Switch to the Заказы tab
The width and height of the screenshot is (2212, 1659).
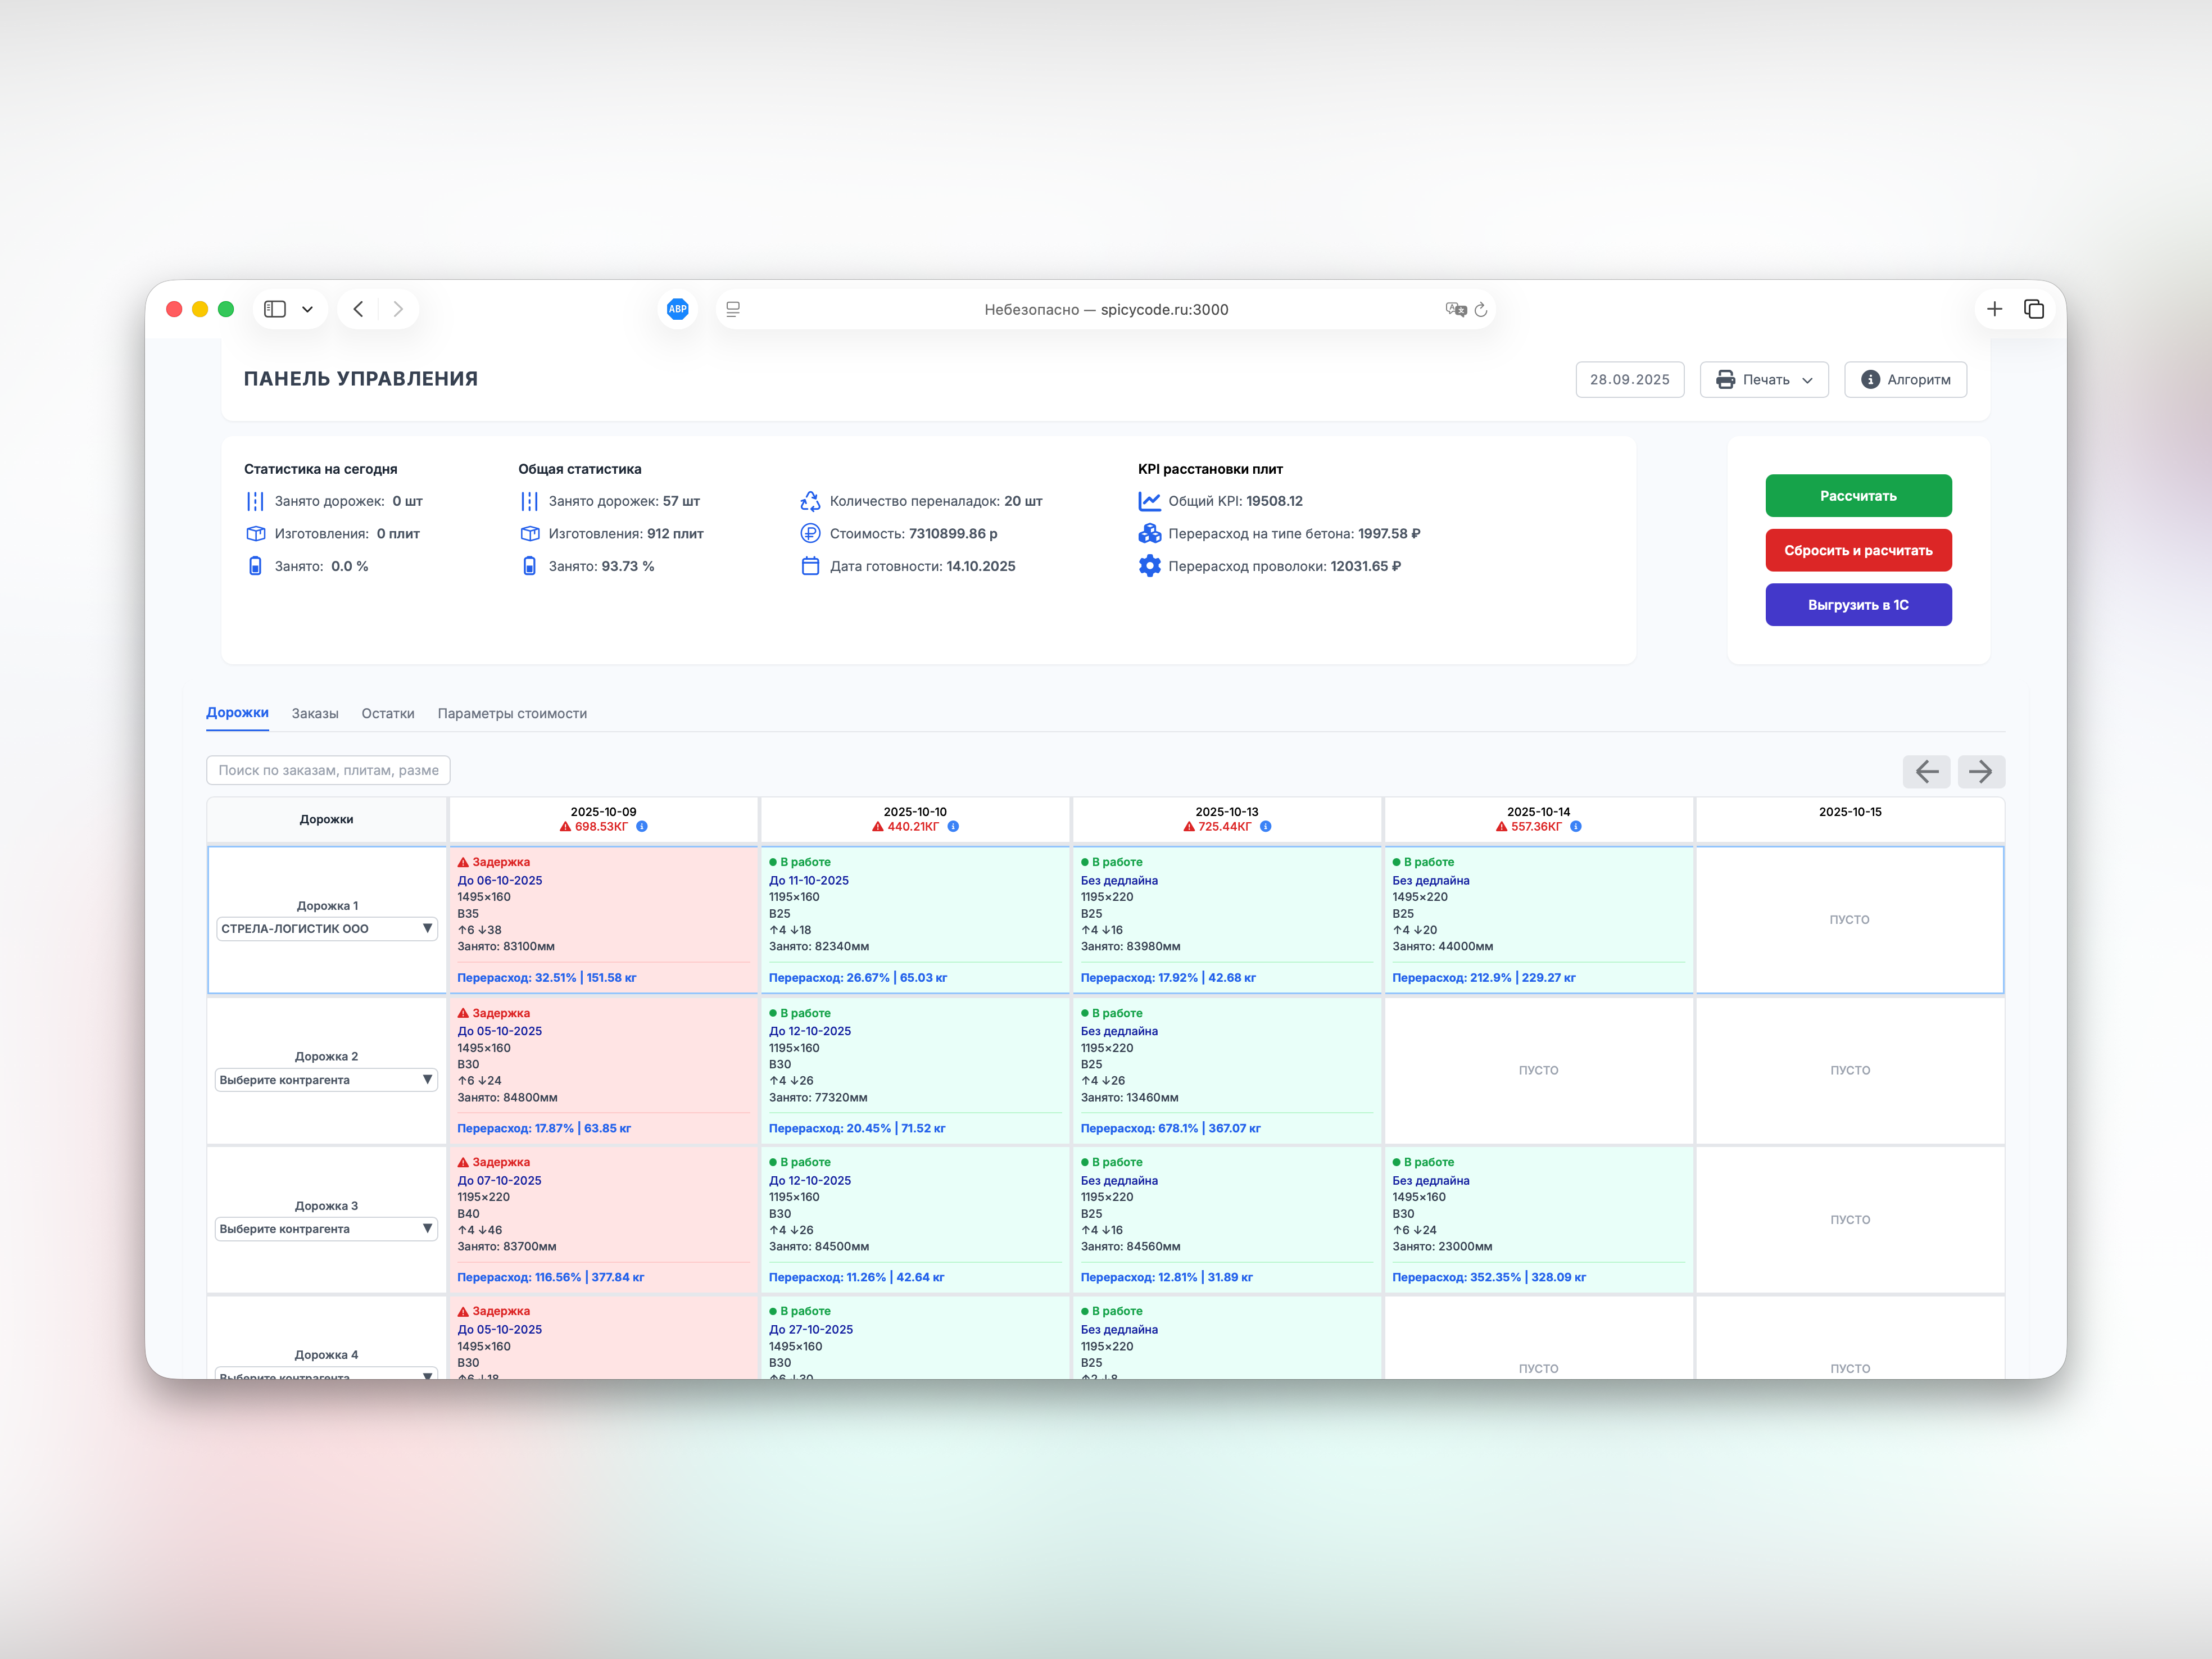coord(314,713)
